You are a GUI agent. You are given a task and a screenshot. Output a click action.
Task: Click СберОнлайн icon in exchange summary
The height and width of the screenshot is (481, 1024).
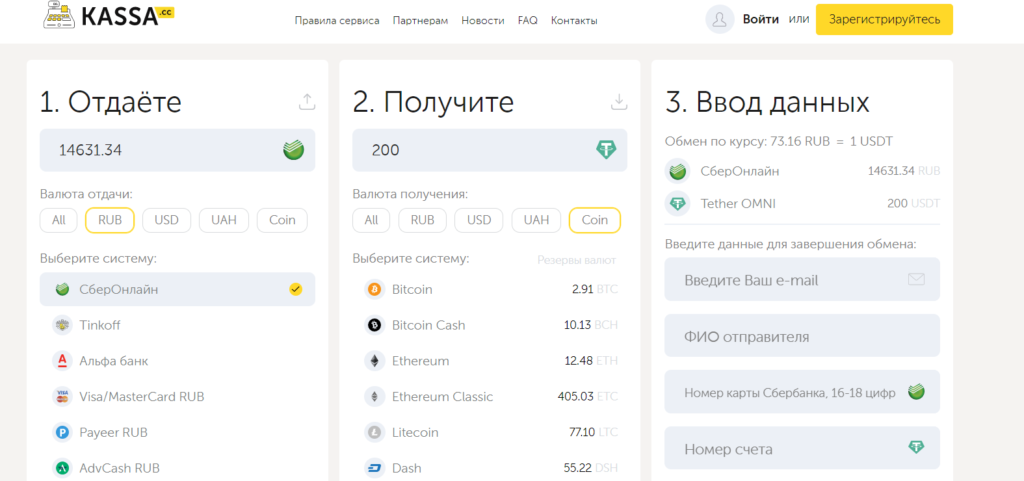pos(677,171)
